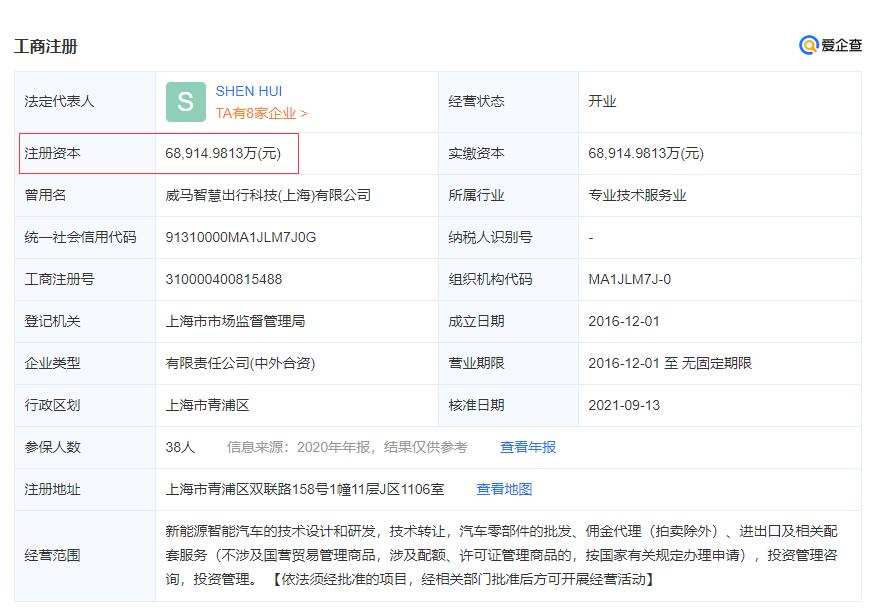886x613 pixels.
Task: Select the industry label 专业技术服务业
Action: [x=638, y=195]
